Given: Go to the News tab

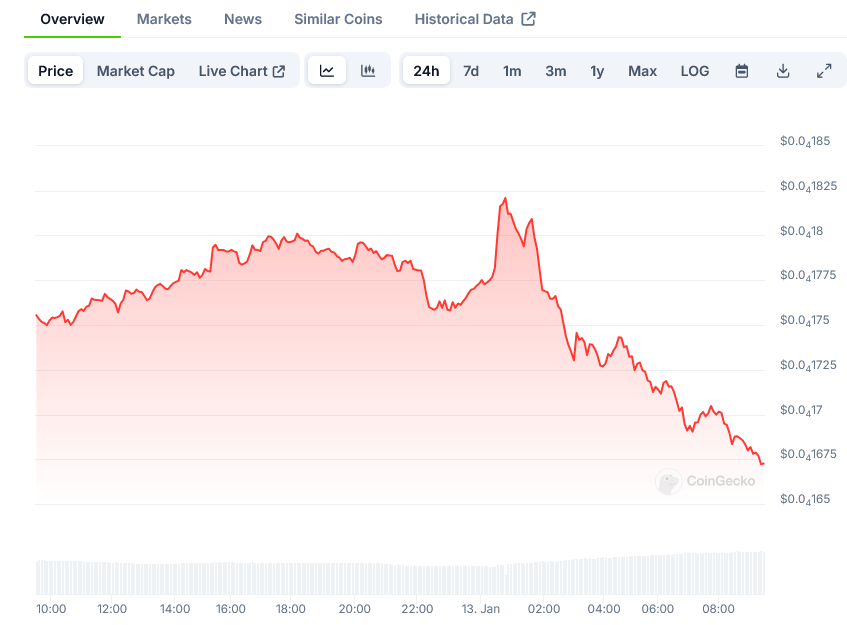Looking at the screenshot, I should coord(243,19).
